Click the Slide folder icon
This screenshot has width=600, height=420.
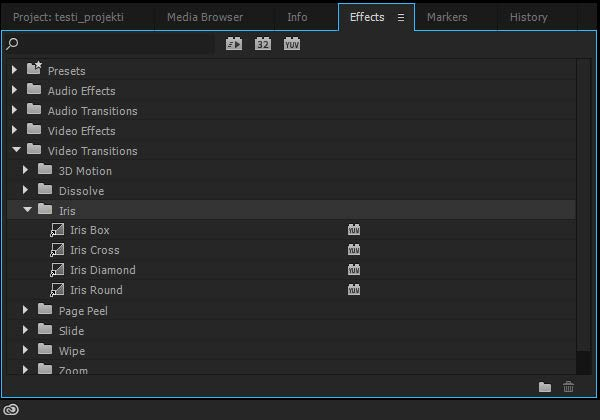click(x=45, y=329)
